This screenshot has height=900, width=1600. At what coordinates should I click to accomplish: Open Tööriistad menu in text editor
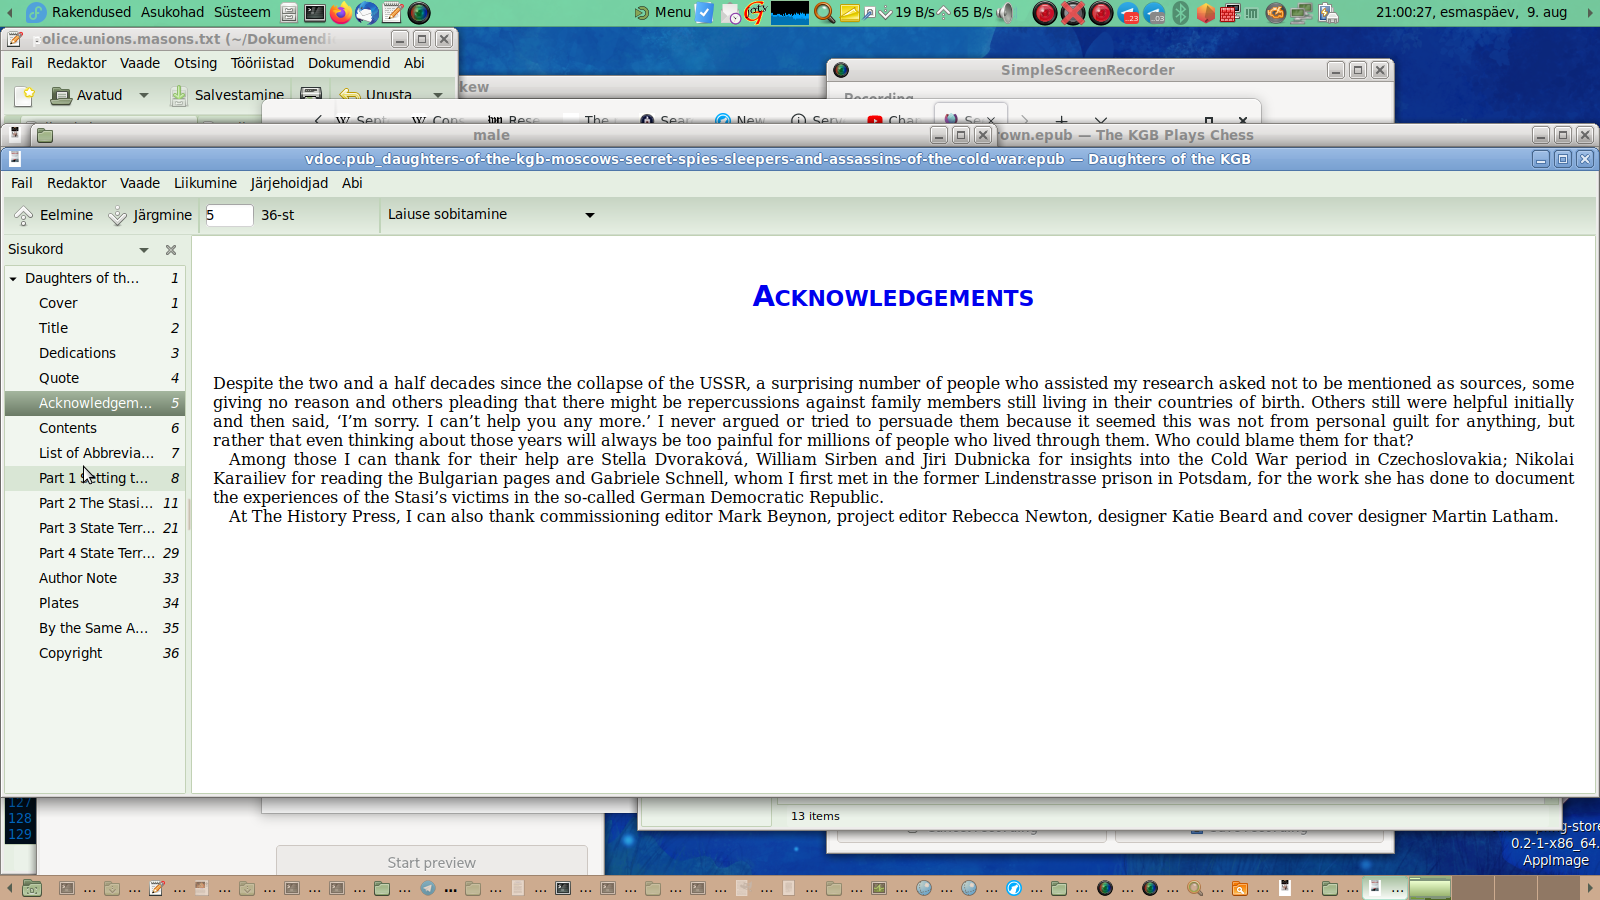262,63
